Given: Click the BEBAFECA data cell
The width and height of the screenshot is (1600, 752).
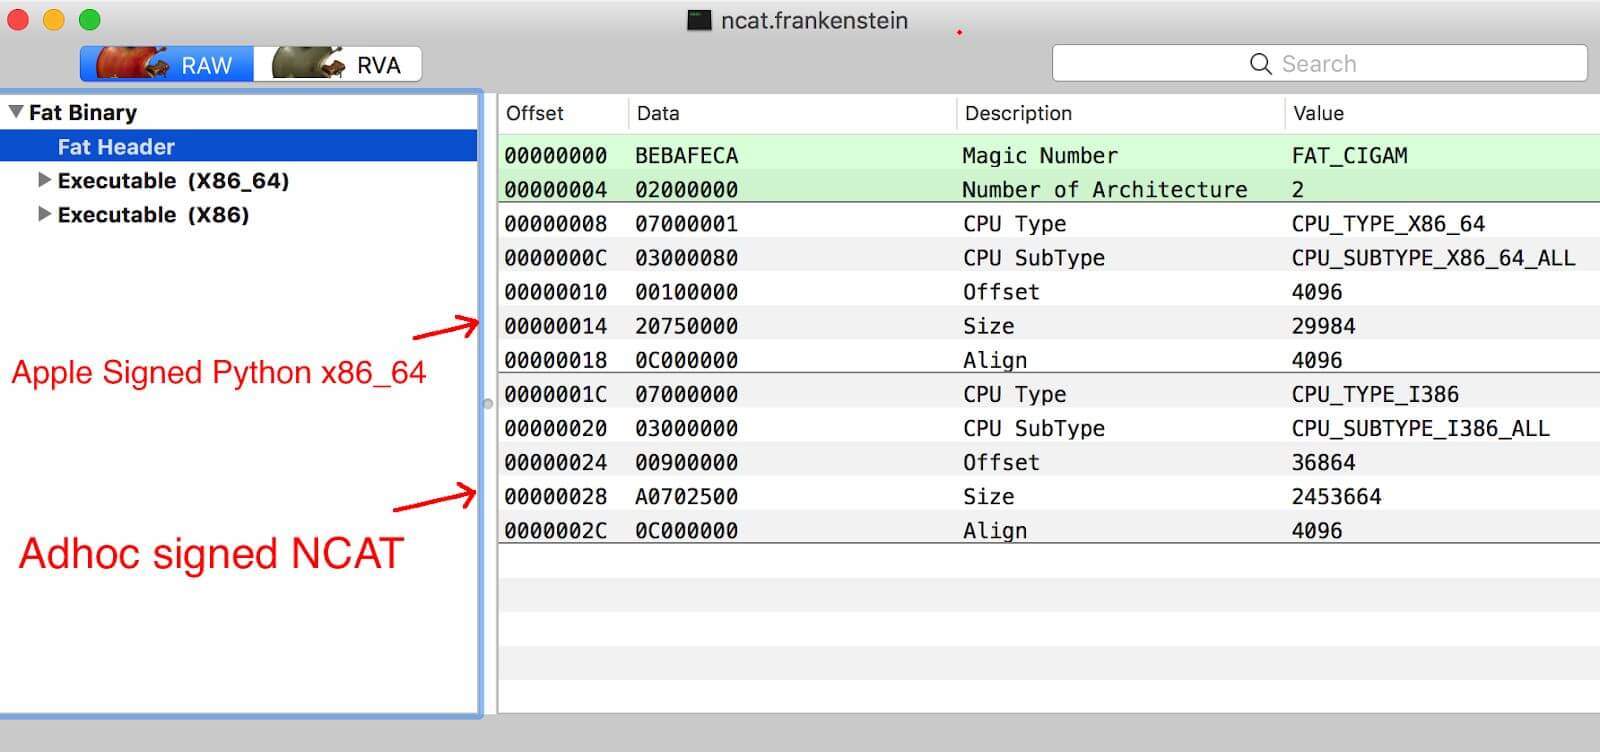Looking at the screenshot, I should click(686, 156).
